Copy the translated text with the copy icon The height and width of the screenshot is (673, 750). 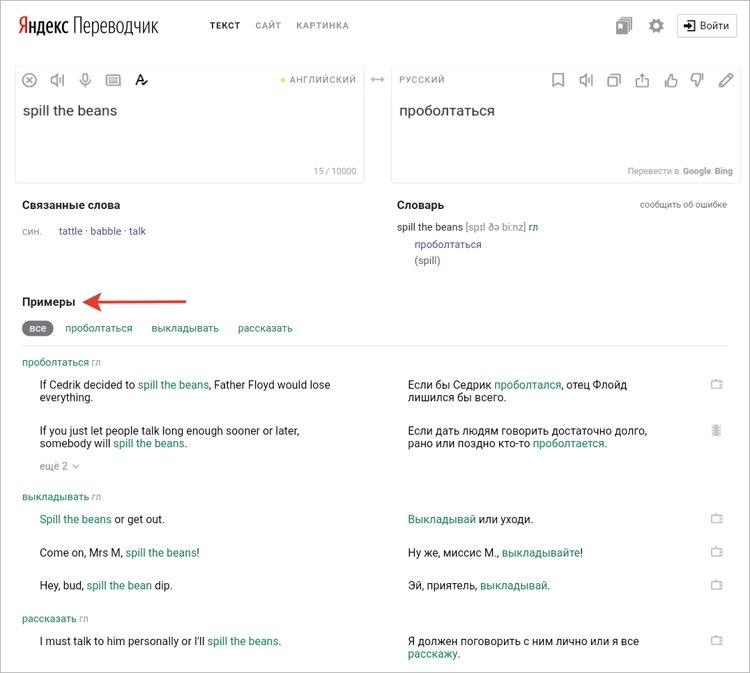614,80
